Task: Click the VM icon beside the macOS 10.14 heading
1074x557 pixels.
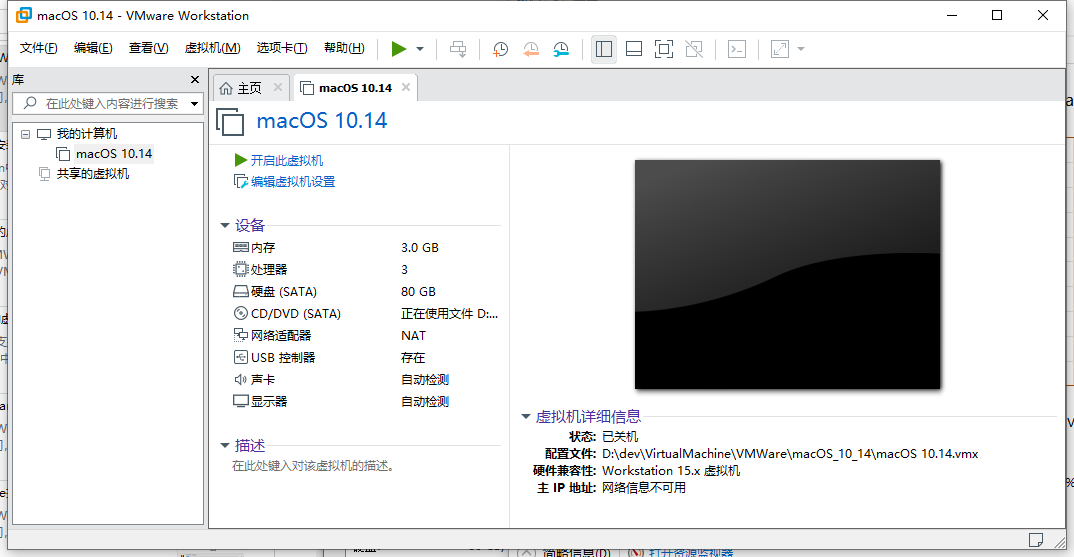Action: click(x=230, y=122)
